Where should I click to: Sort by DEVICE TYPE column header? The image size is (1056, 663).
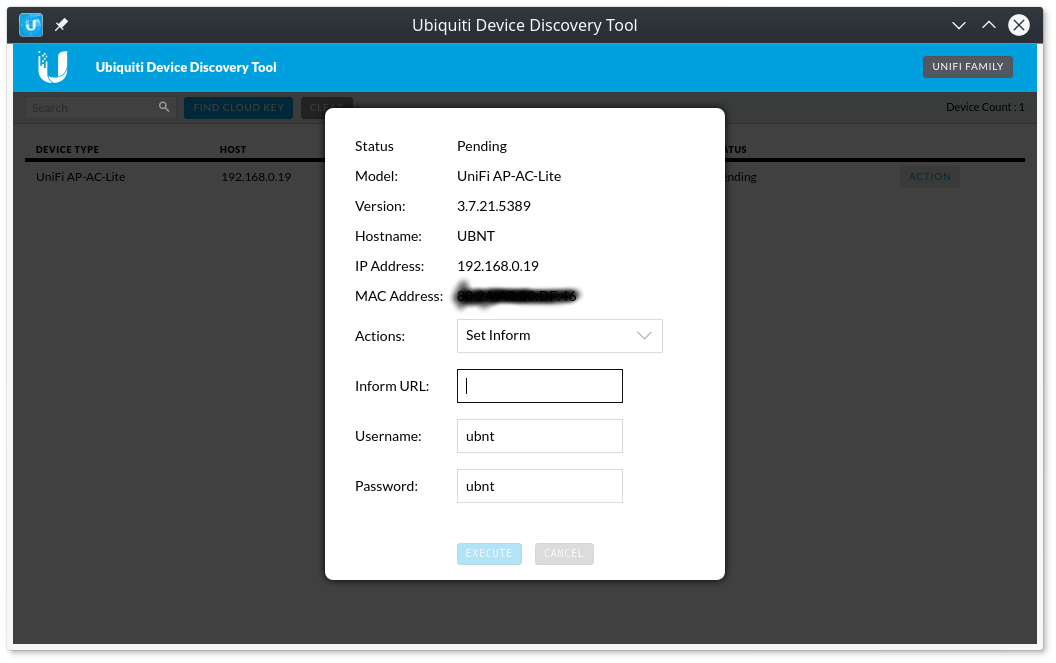(67, 150)
